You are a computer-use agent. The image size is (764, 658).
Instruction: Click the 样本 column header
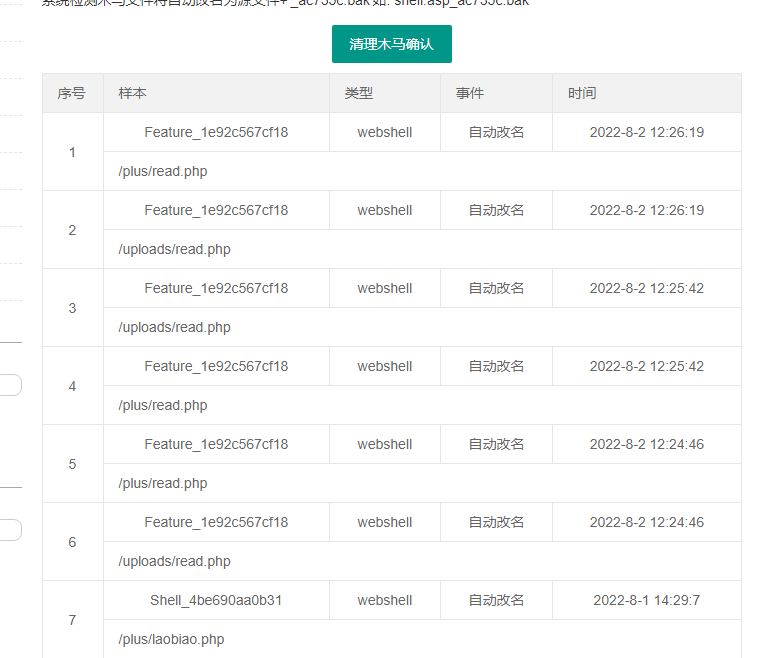click(132, 93)
